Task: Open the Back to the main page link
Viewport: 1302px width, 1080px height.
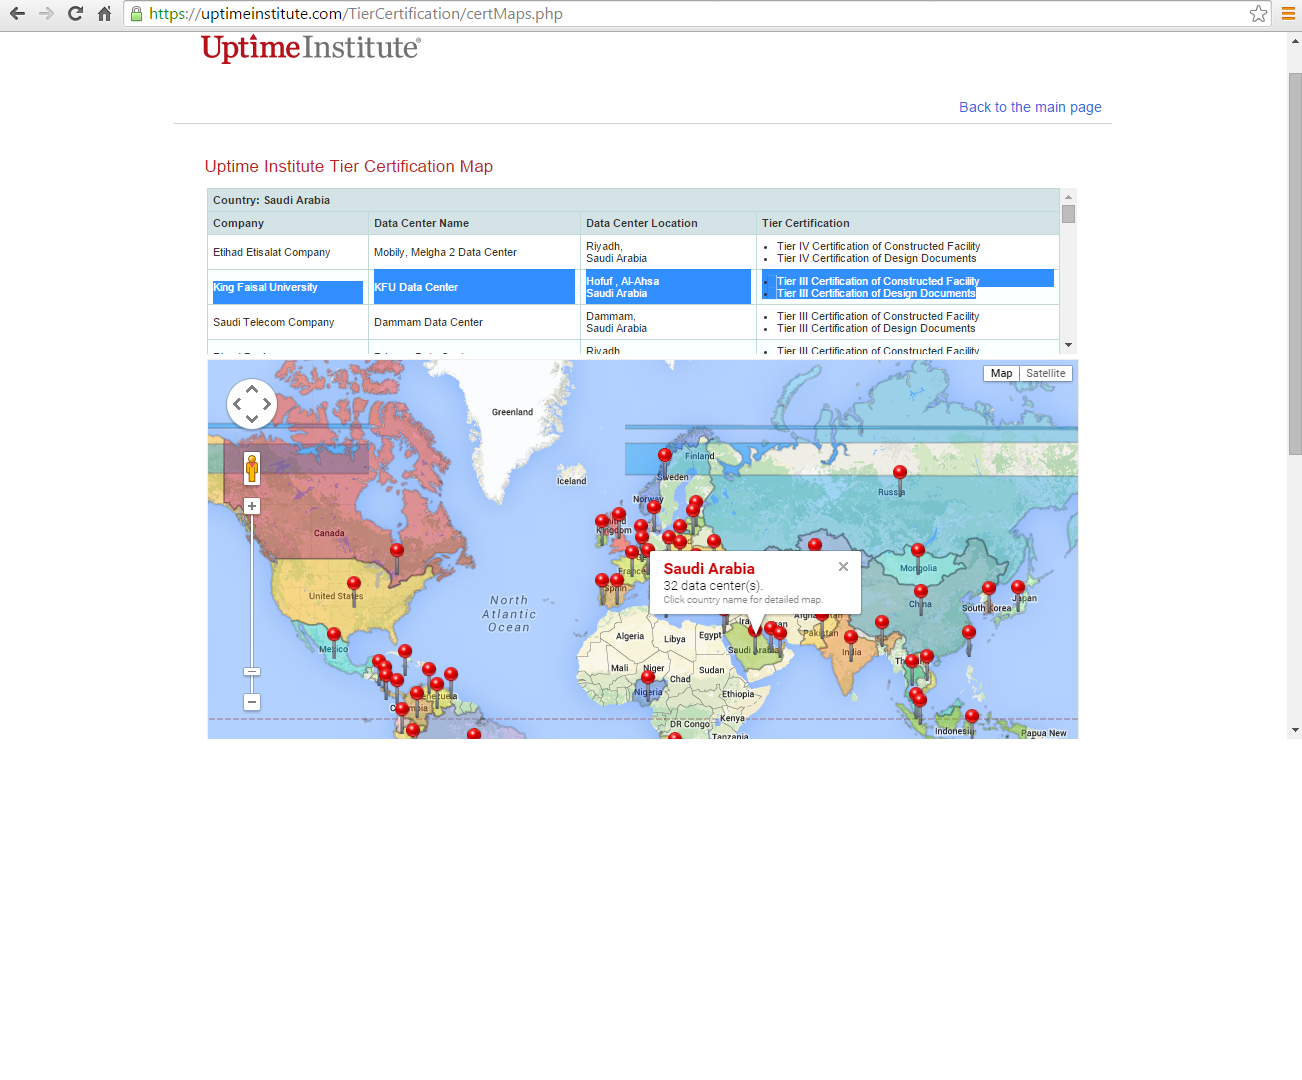Action: (x=1030, y=107)
